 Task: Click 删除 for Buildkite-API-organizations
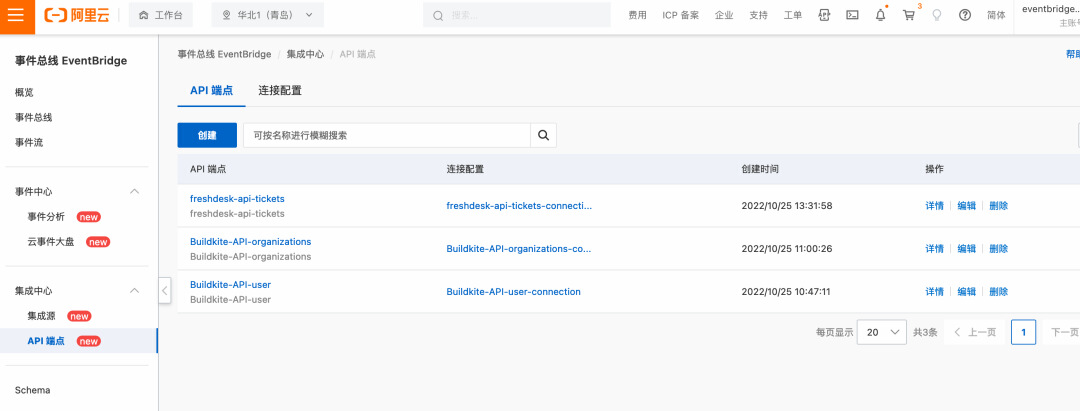999,249
